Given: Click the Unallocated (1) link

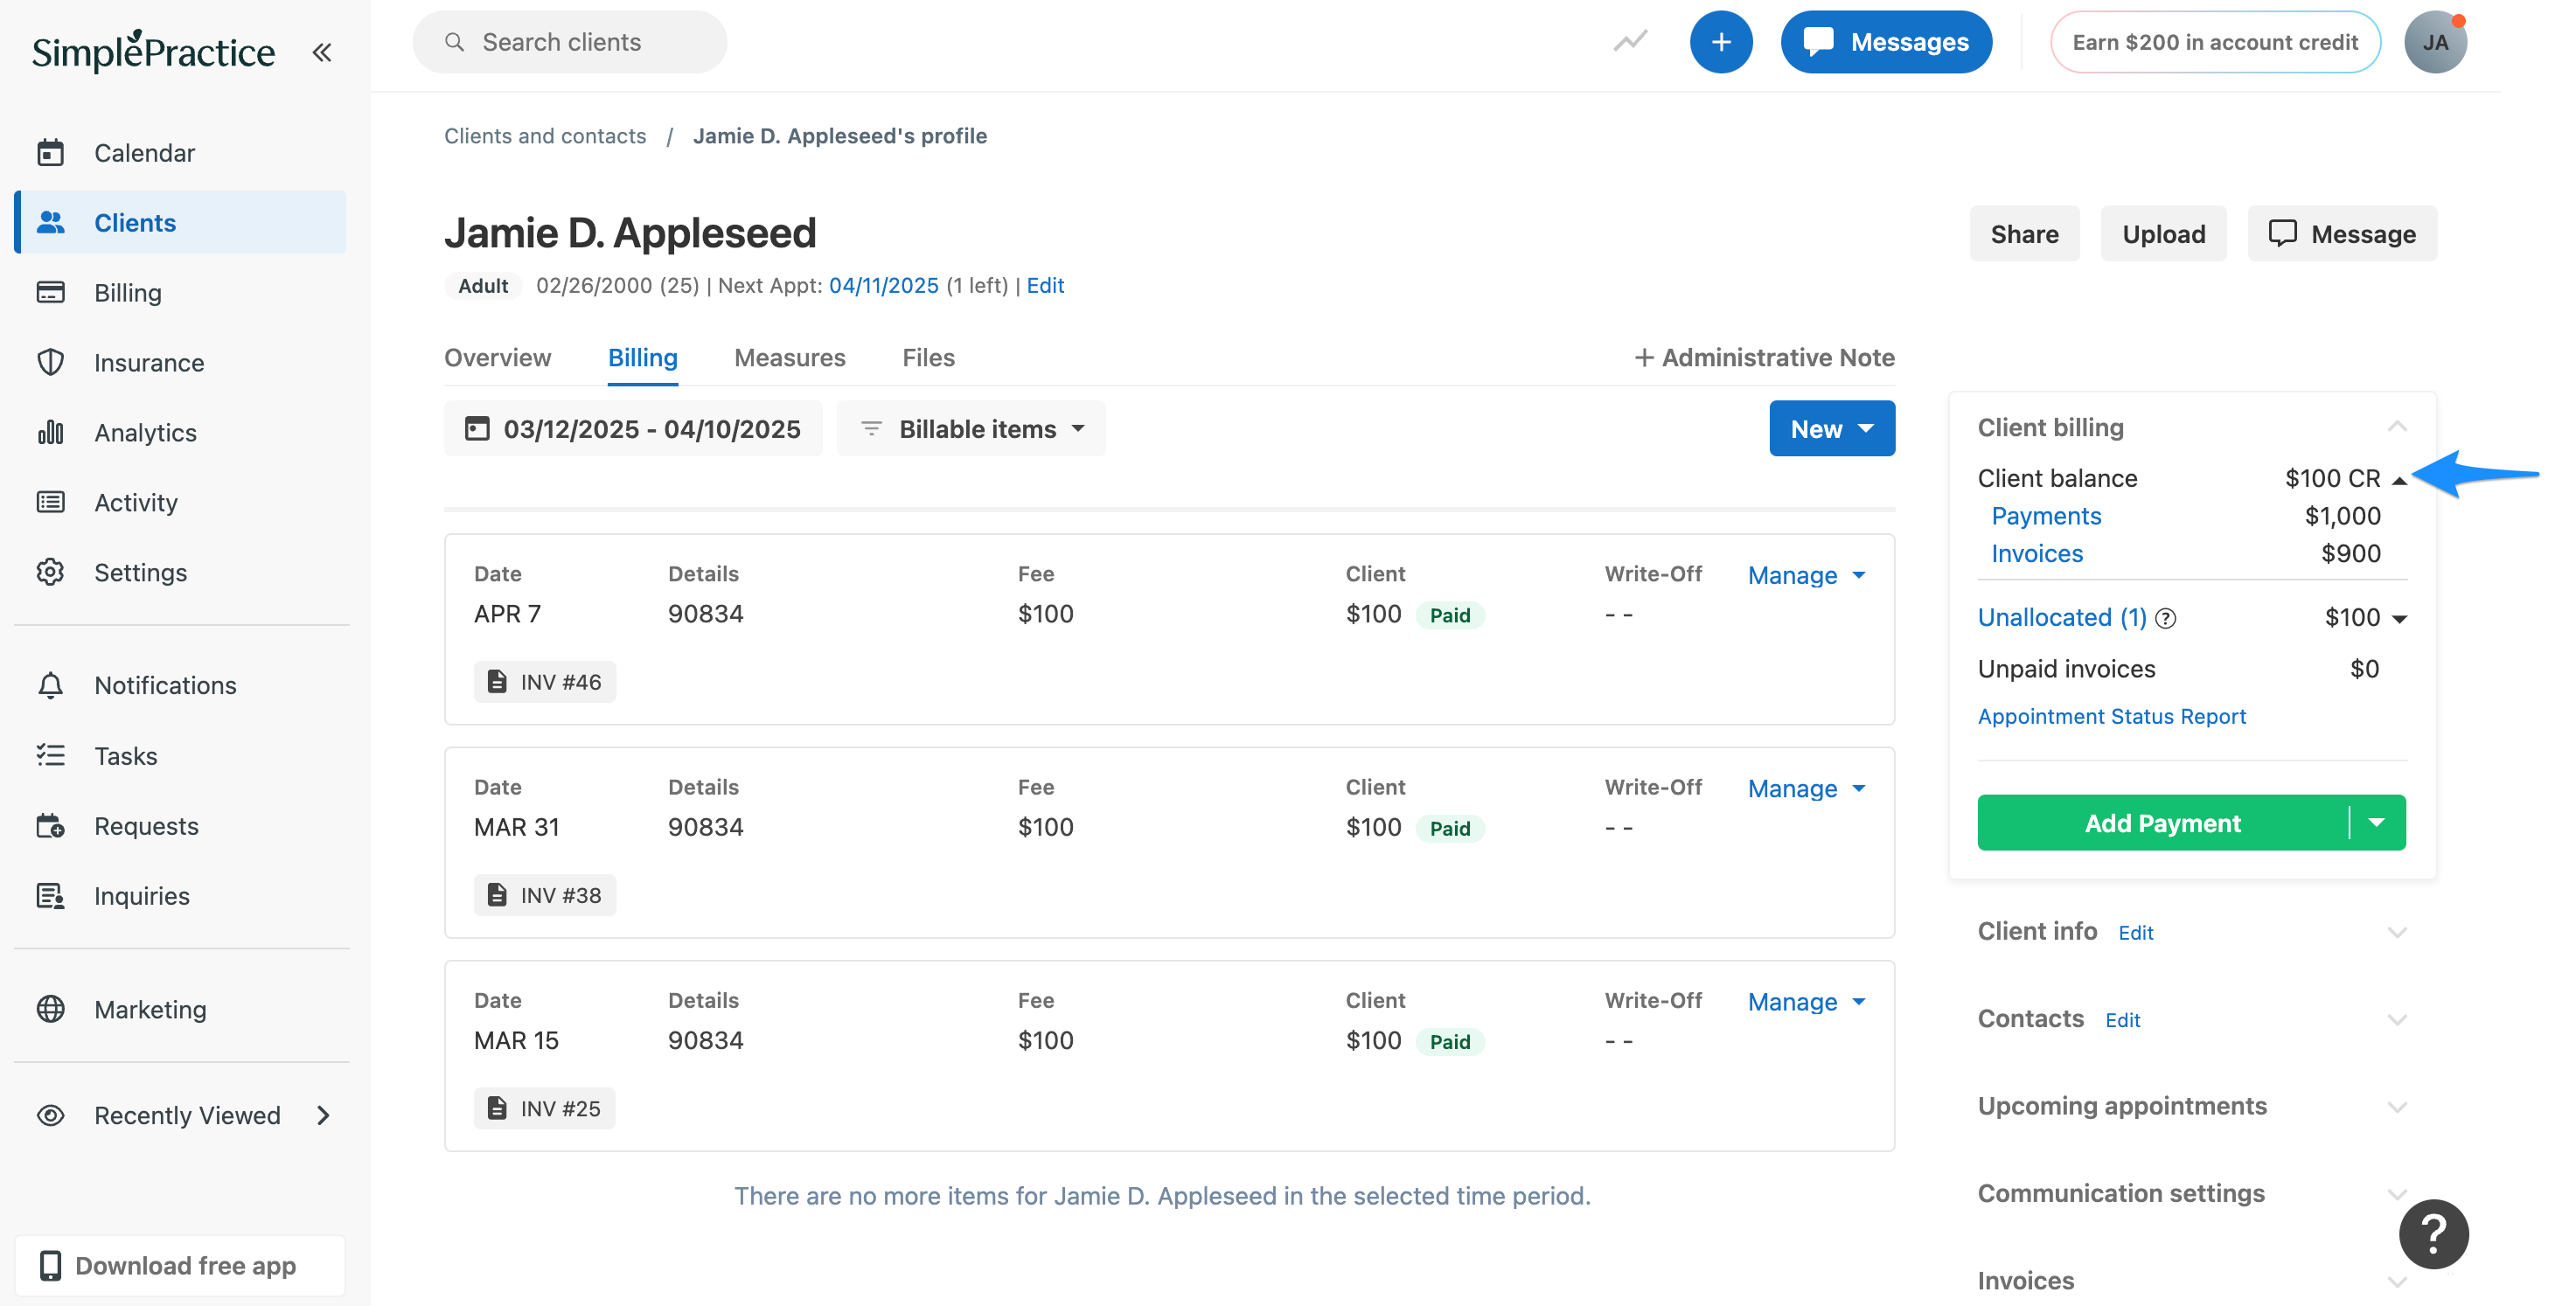Looking at the screenshot, I should (x=2062, y=617).
